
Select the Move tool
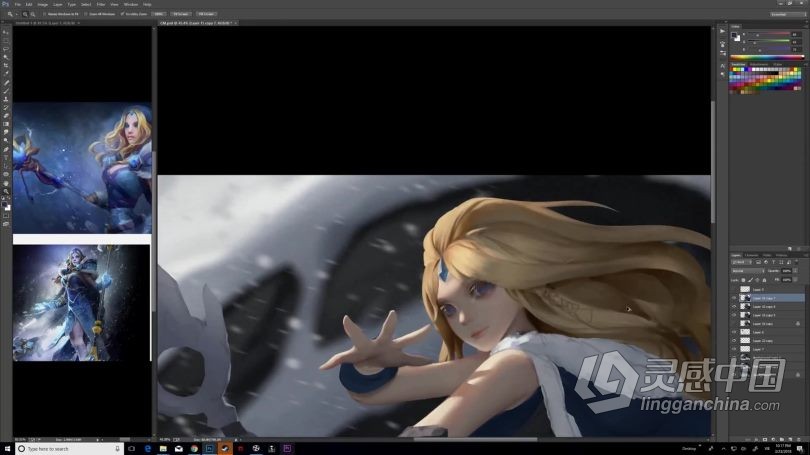click(6, 32)
